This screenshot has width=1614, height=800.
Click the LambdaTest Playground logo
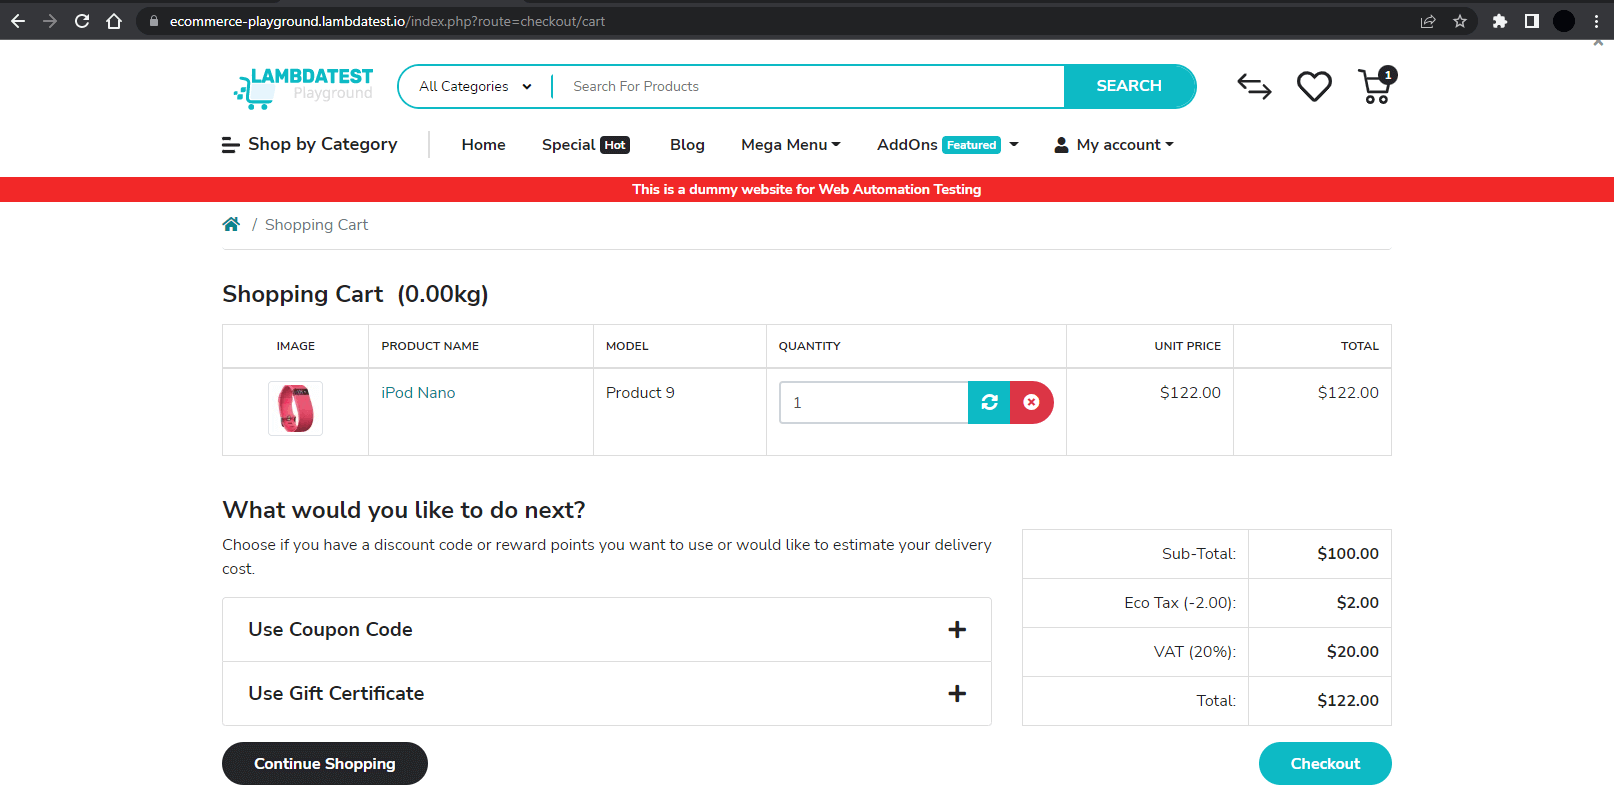tap(303, 87)
